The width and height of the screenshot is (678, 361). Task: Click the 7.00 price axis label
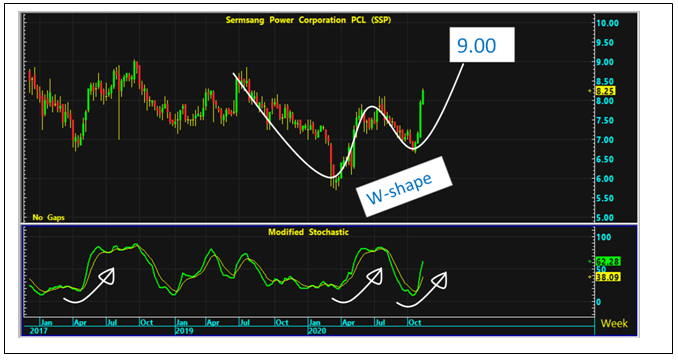605,140
